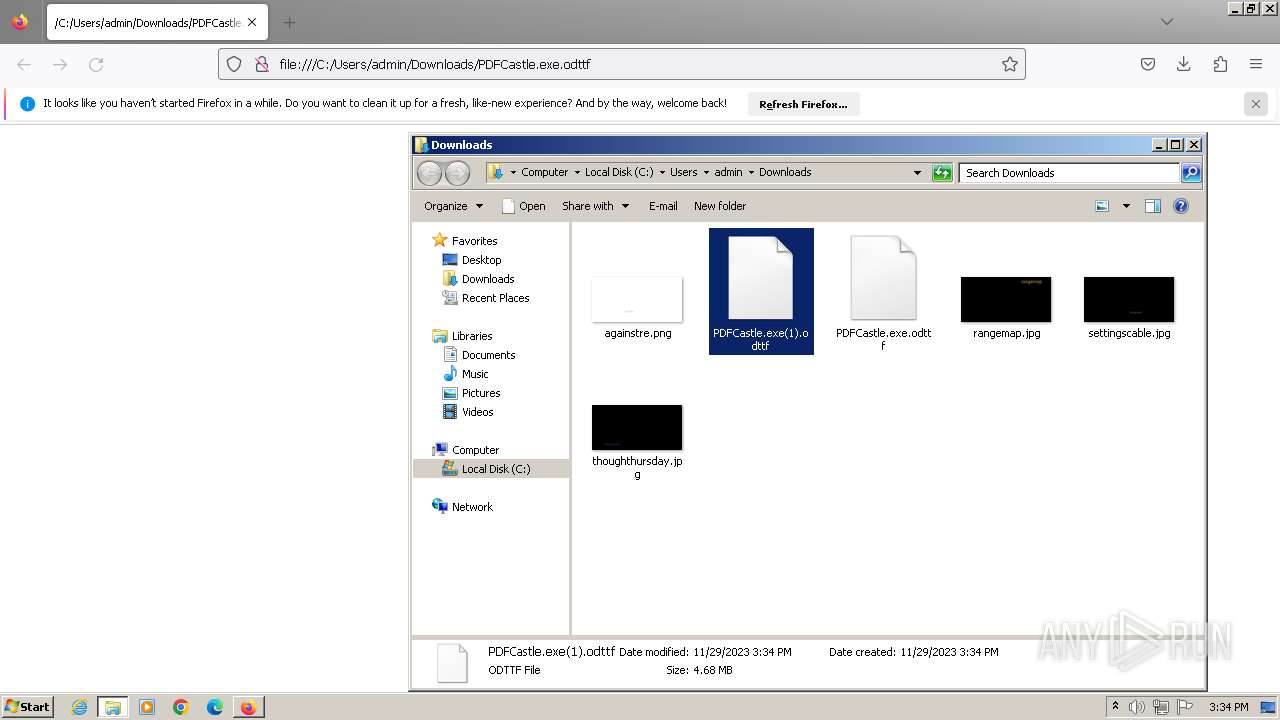
Task: Open the Firefox downloads panel
Action: [x=1184, y=64]
